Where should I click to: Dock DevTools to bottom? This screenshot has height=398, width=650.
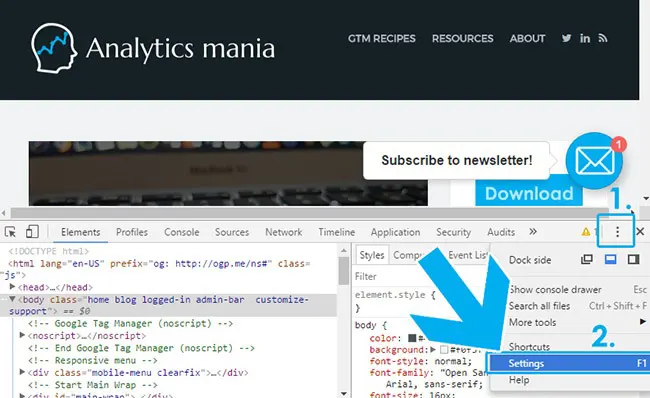610,260
